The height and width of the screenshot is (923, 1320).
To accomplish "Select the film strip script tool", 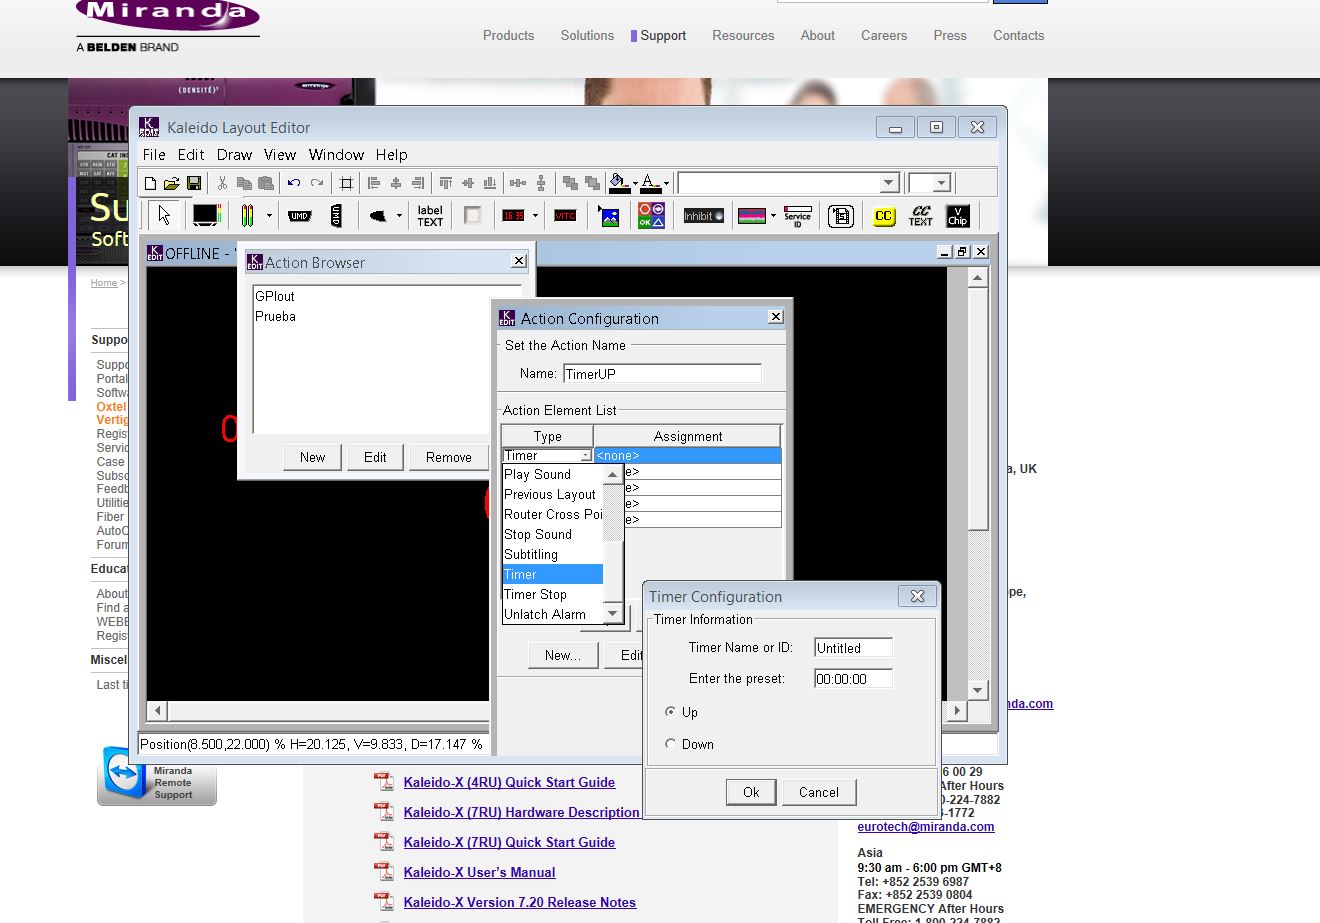I will pos(841,215).
